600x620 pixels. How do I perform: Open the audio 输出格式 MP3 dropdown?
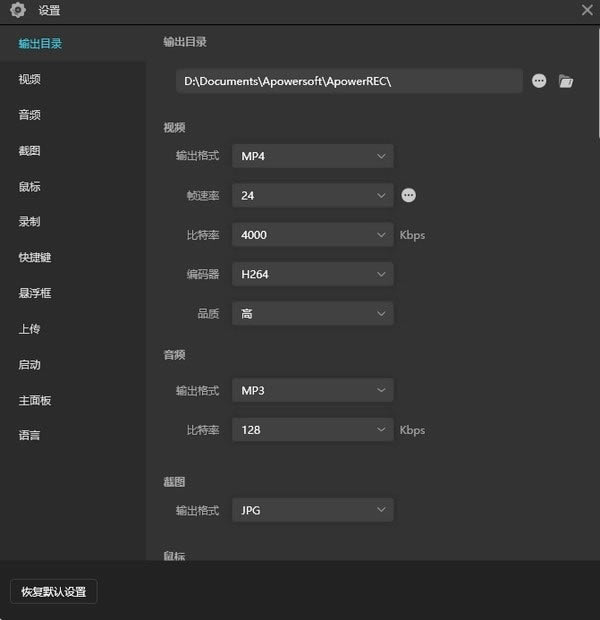[312, 390]
